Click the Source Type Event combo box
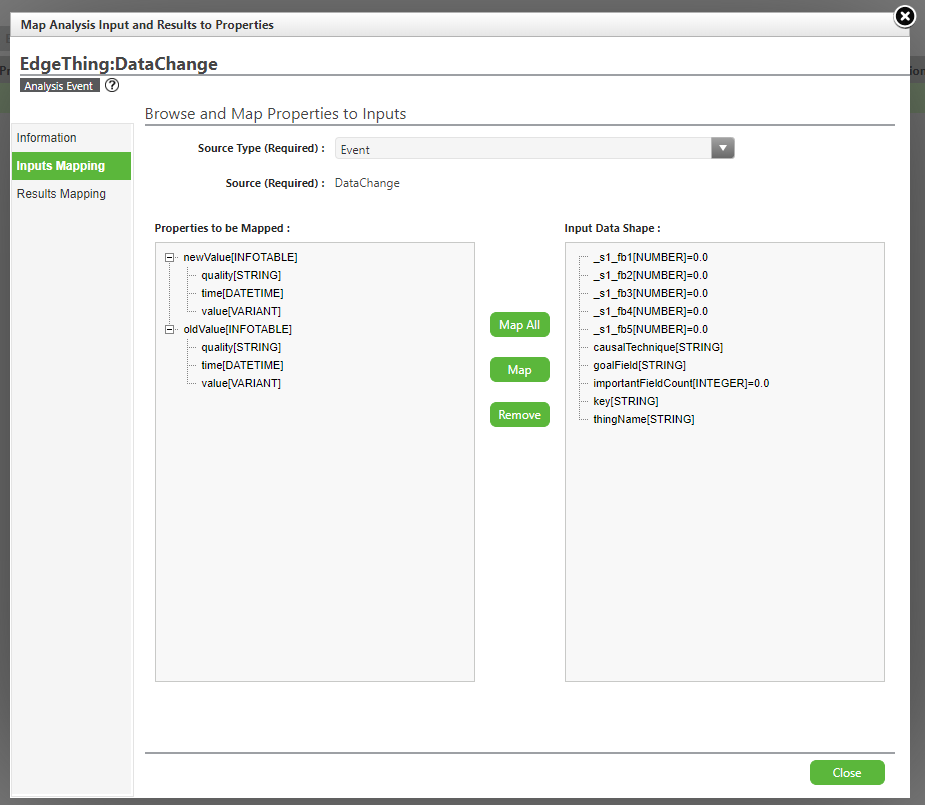Viewport: 925px width, 805px height. pyautogui.click(x=534, y=148)
